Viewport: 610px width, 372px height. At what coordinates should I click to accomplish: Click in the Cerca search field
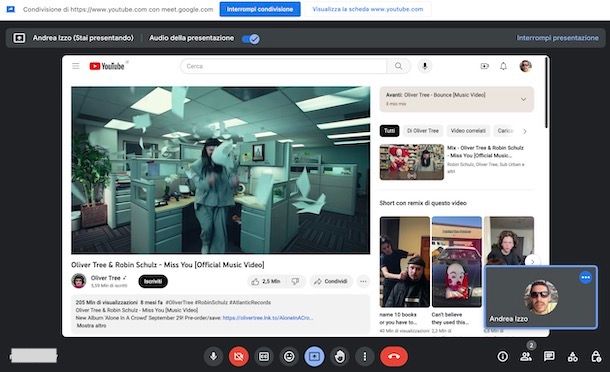(x=284, y=66)
